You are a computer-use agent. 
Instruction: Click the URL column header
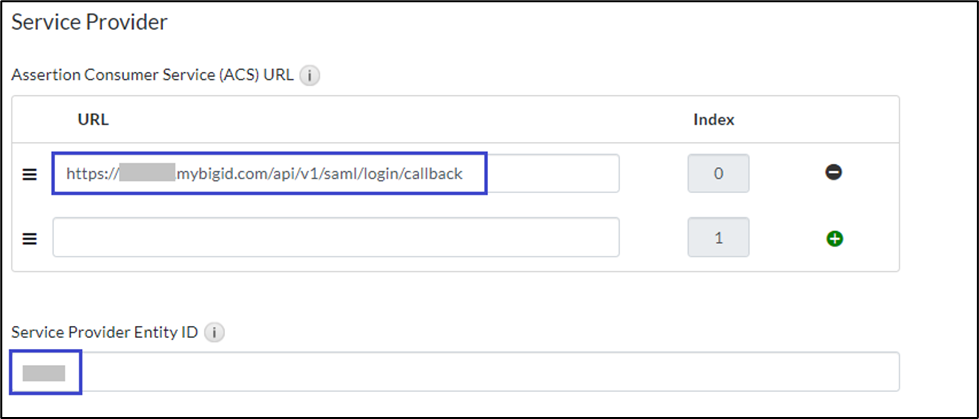pos(93,120)
